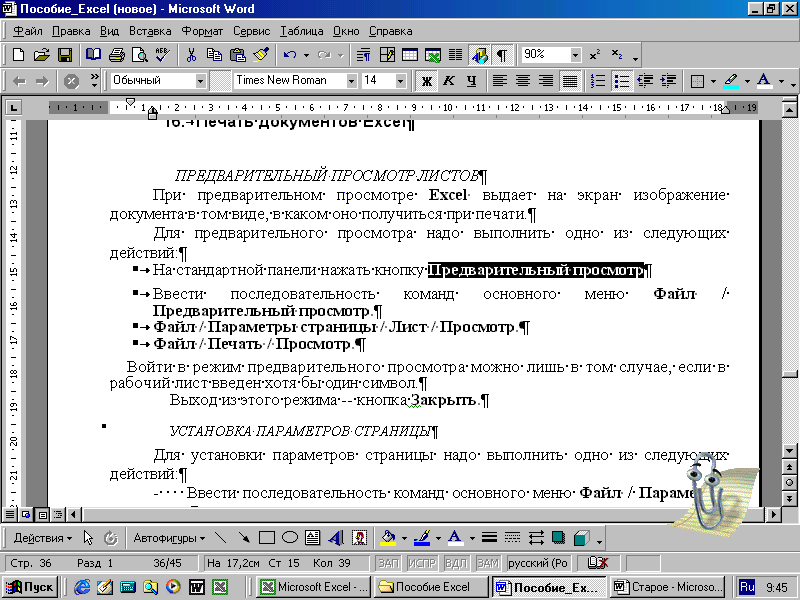The image size is (800, 600).
Task: Insert WordArt from drawing toolbar
Action: (x=336, y=538)
